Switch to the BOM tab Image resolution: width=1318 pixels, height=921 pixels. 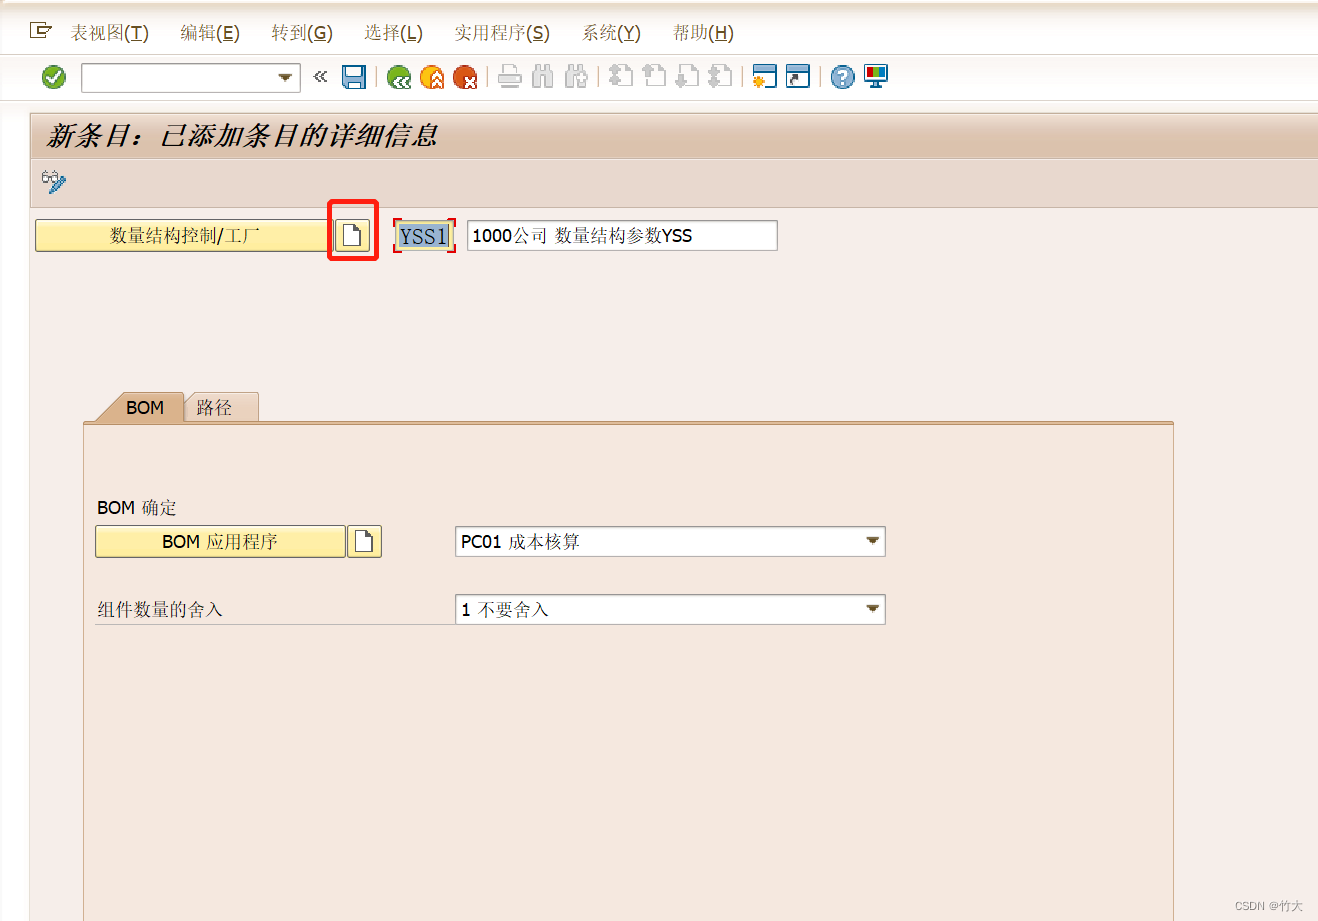(144, 407)
